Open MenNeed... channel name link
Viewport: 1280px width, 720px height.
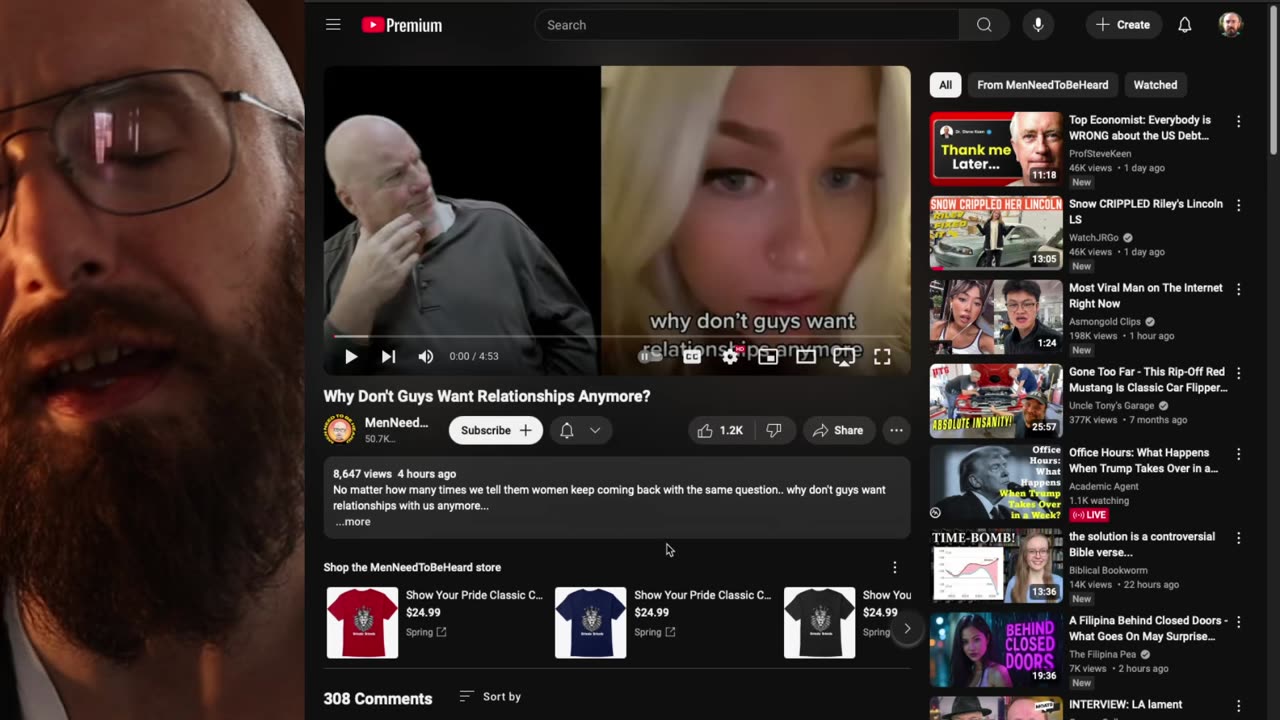click(x=396, y=423)
